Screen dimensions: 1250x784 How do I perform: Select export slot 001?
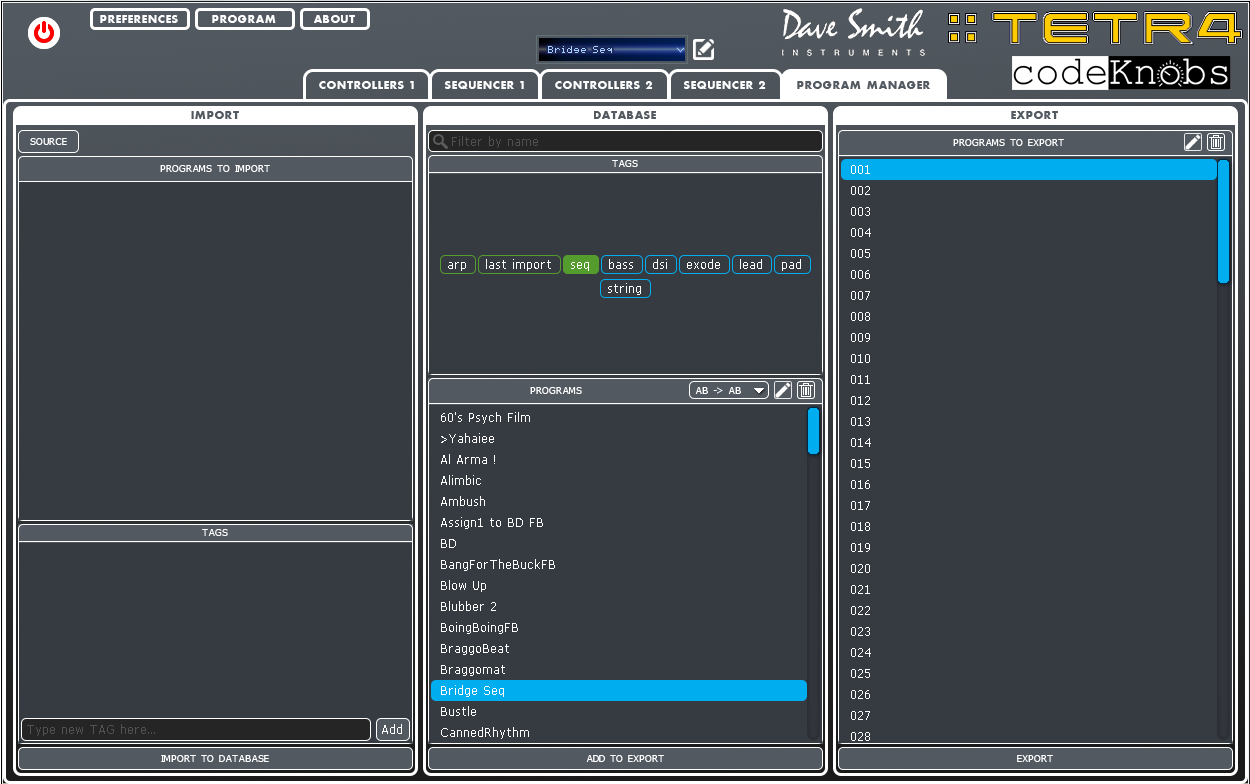coord(1029,170)
